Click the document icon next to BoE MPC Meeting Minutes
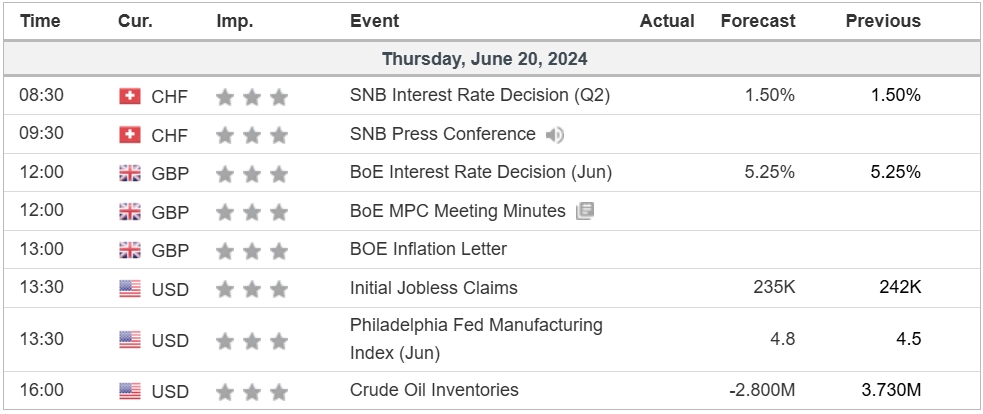Viewport: 983px width, 414px height. tap(585, 211)
